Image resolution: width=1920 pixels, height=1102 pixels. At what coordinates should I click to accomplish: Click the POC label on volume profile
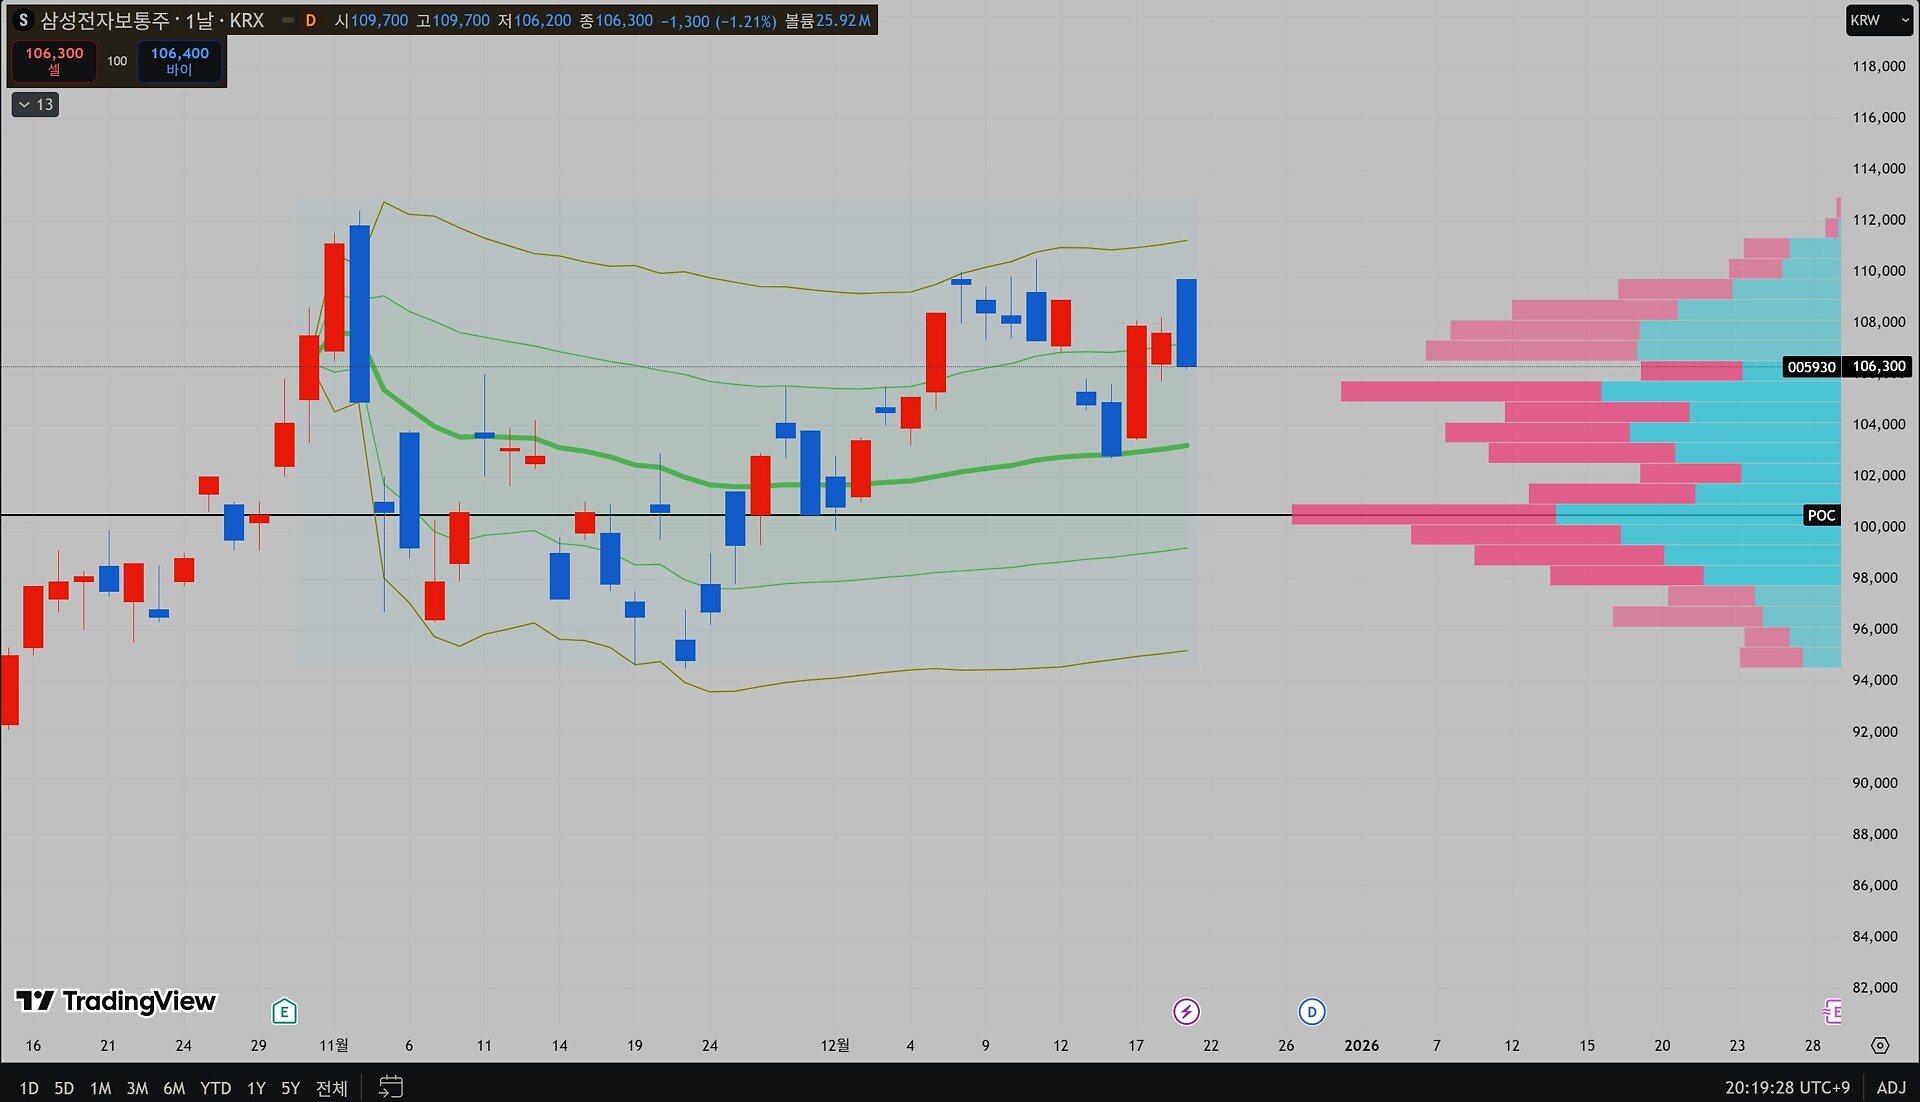coord(1821,515)
